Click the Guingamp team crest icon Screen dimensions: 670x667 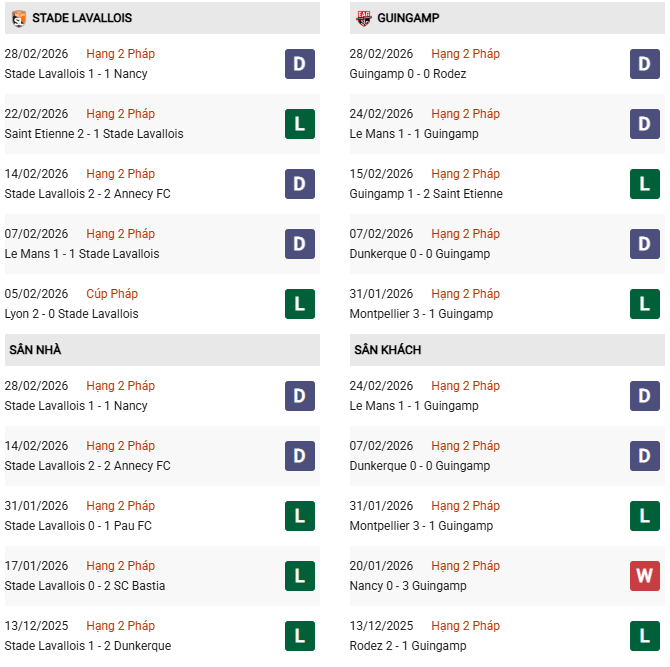[364, 18]
